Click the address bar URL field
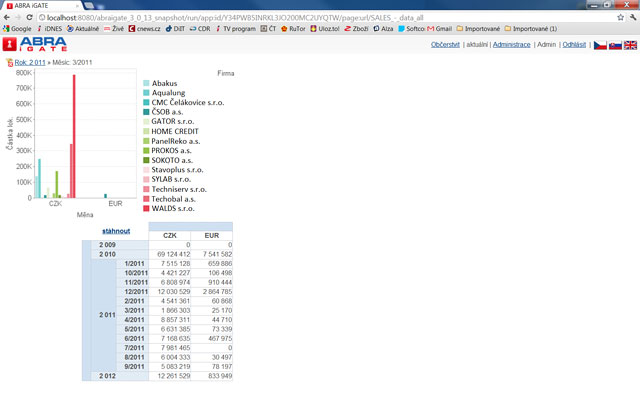640x408 pixels. pos(327,18)
